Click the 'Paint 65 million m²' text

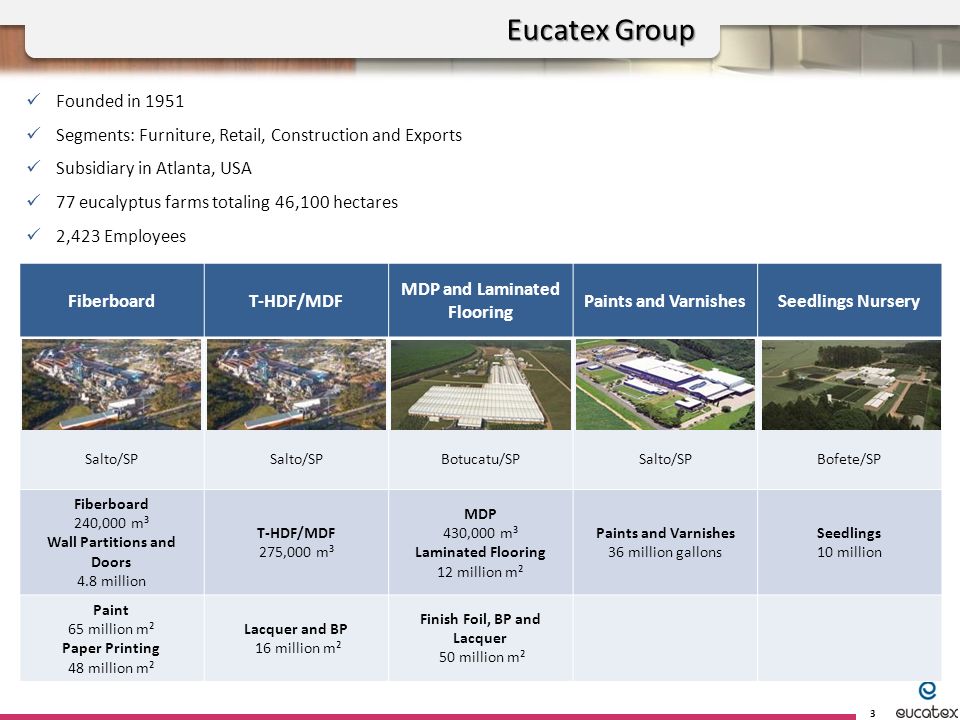[111, 619]
